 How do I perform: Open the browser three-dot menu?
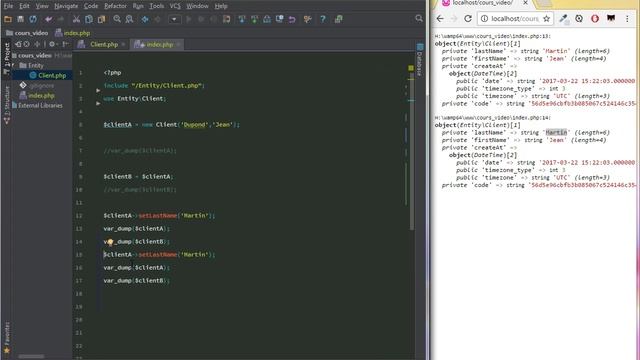pos(627,19)
